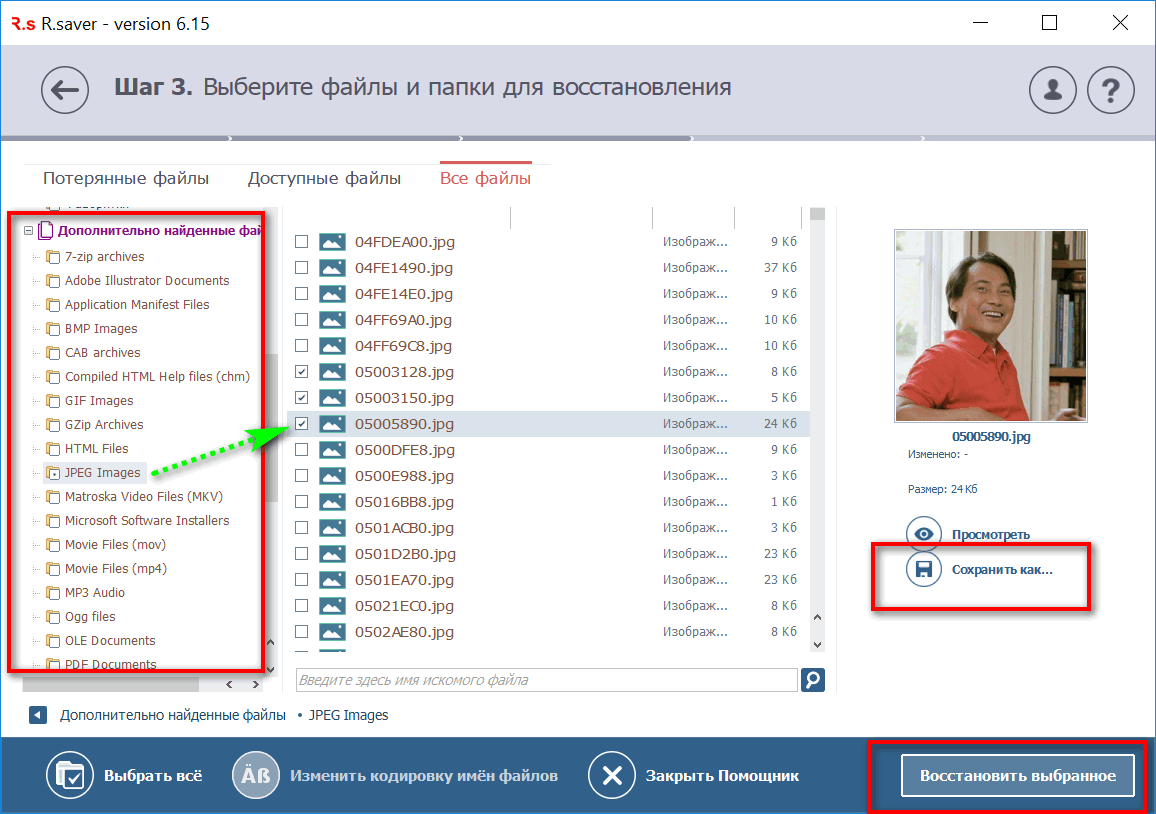Viewport: 1156px width, 814px height.
Task: Click the search magnifier icon
Action: (x=813, y=680)
